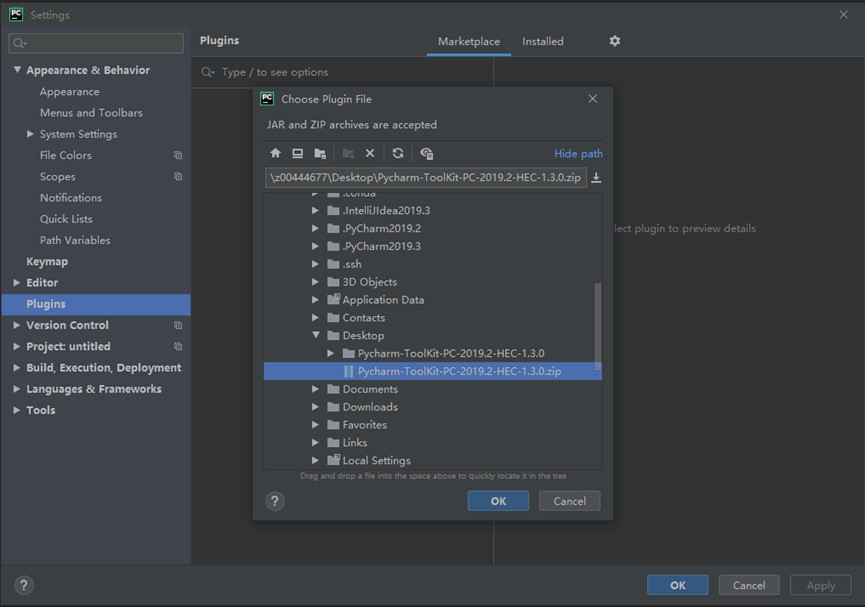The height and width of the screenshot is (607, 865).
Task: Expand Pycharm-ToolKit-PC-2019.2-HEC-1.3.0 folder
Action: click(331, 354)
